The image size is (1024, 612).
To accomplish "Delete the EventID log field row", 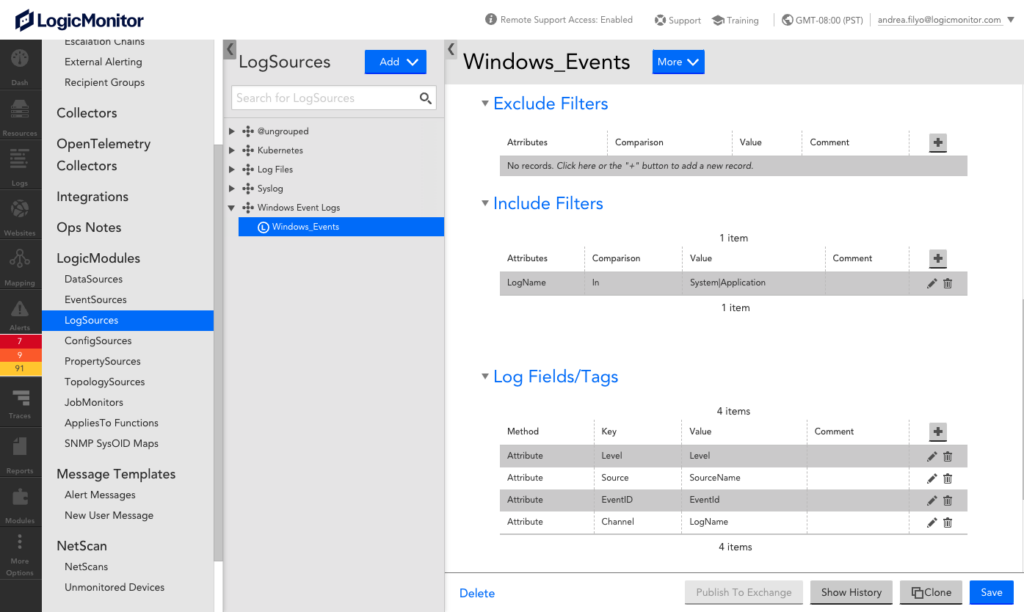I will pos(948,500).
